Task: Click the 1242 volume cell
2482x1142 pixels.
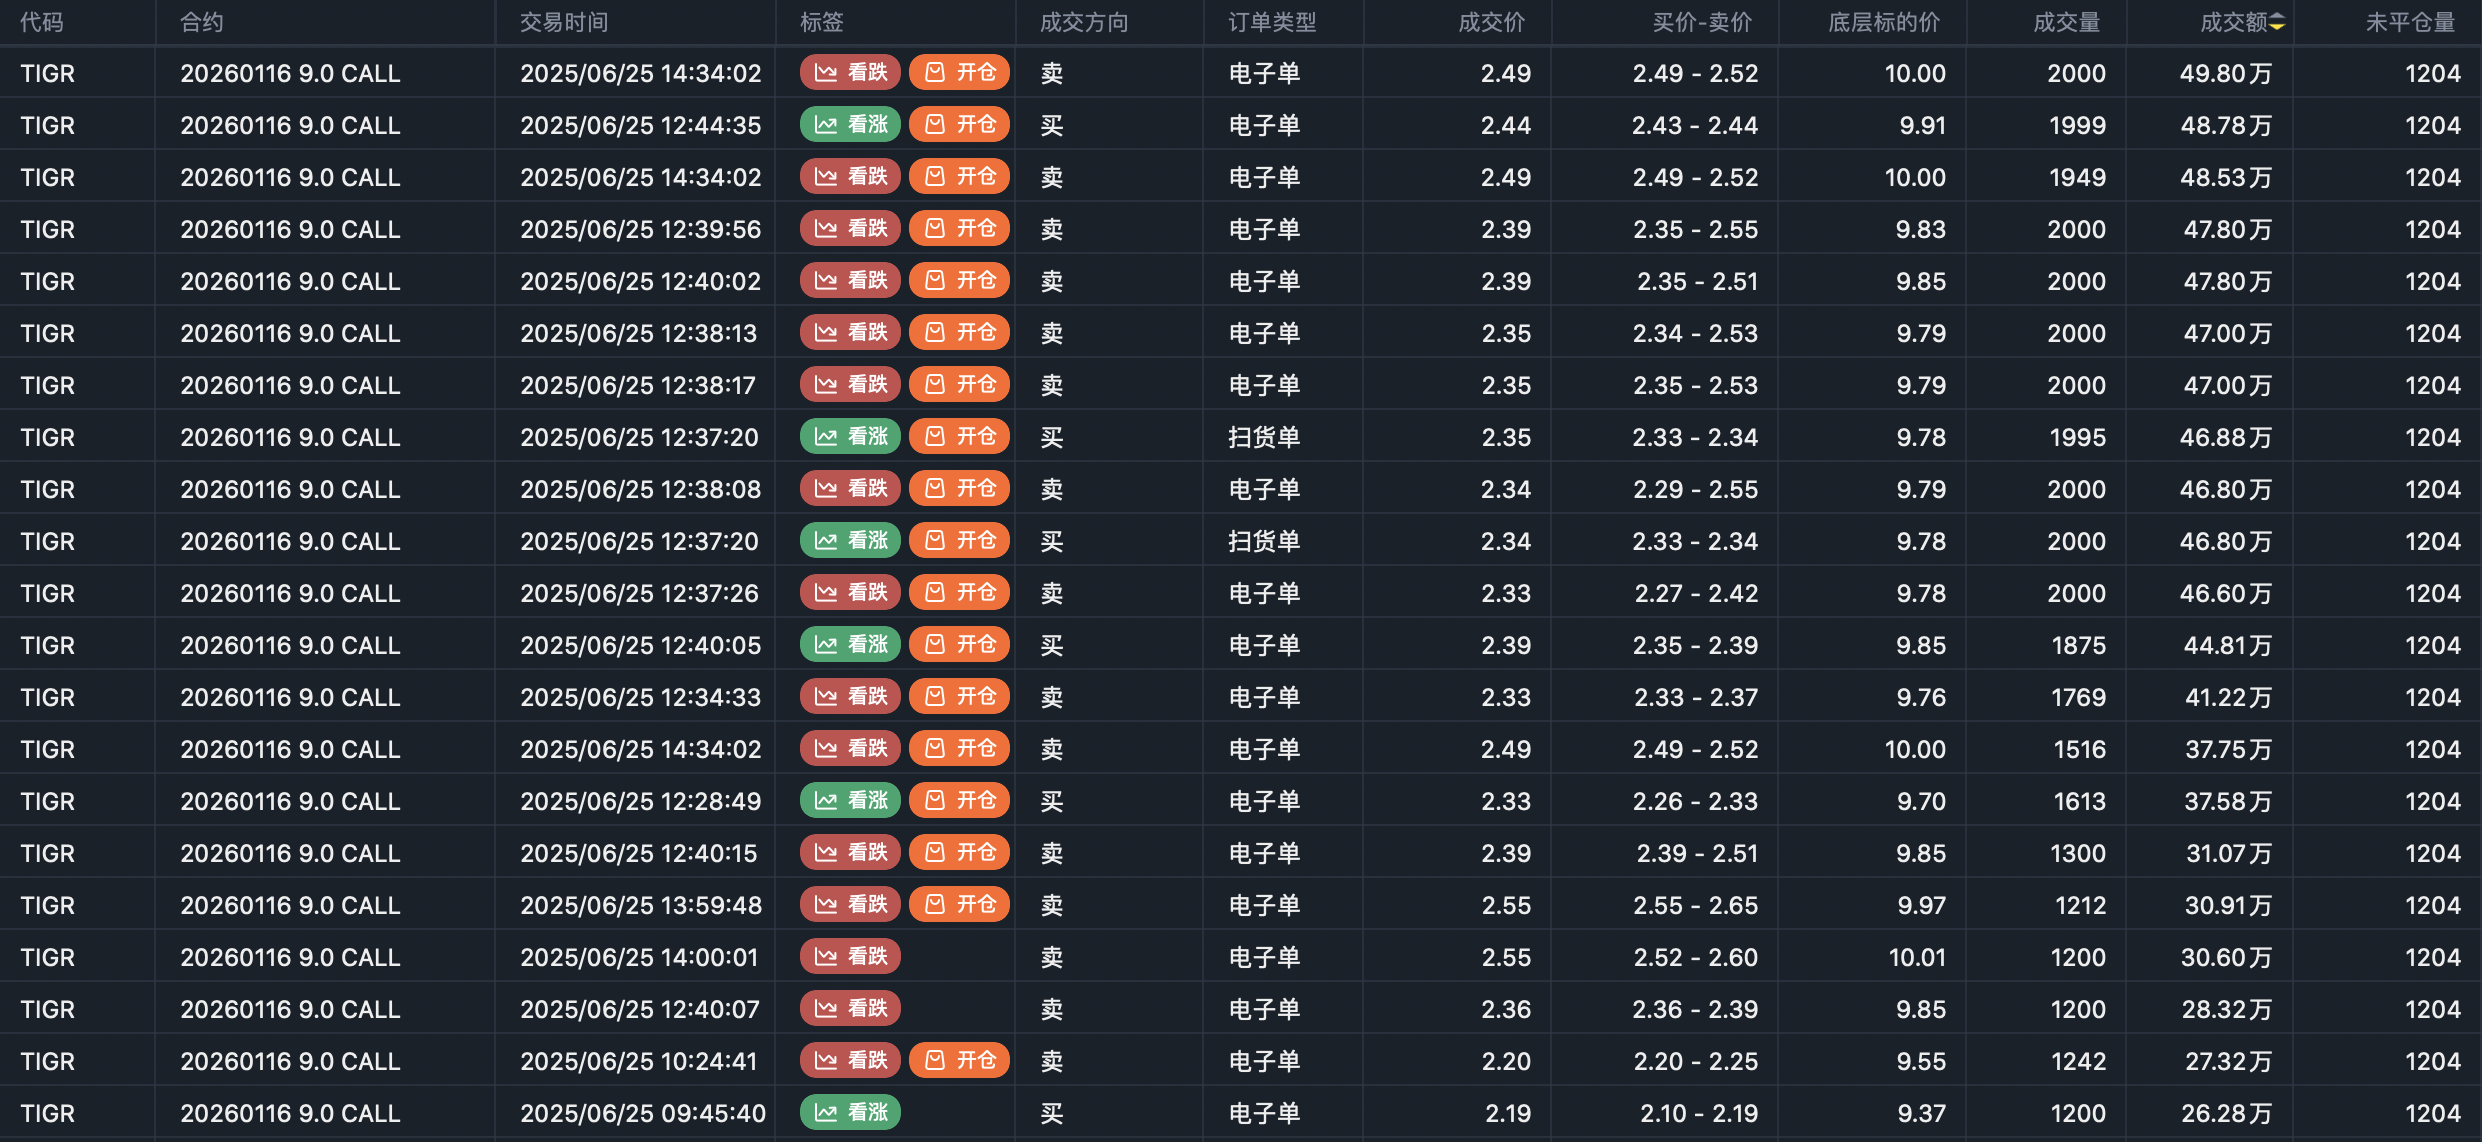Action: pyautogui.click(x=2079, y=1061)
